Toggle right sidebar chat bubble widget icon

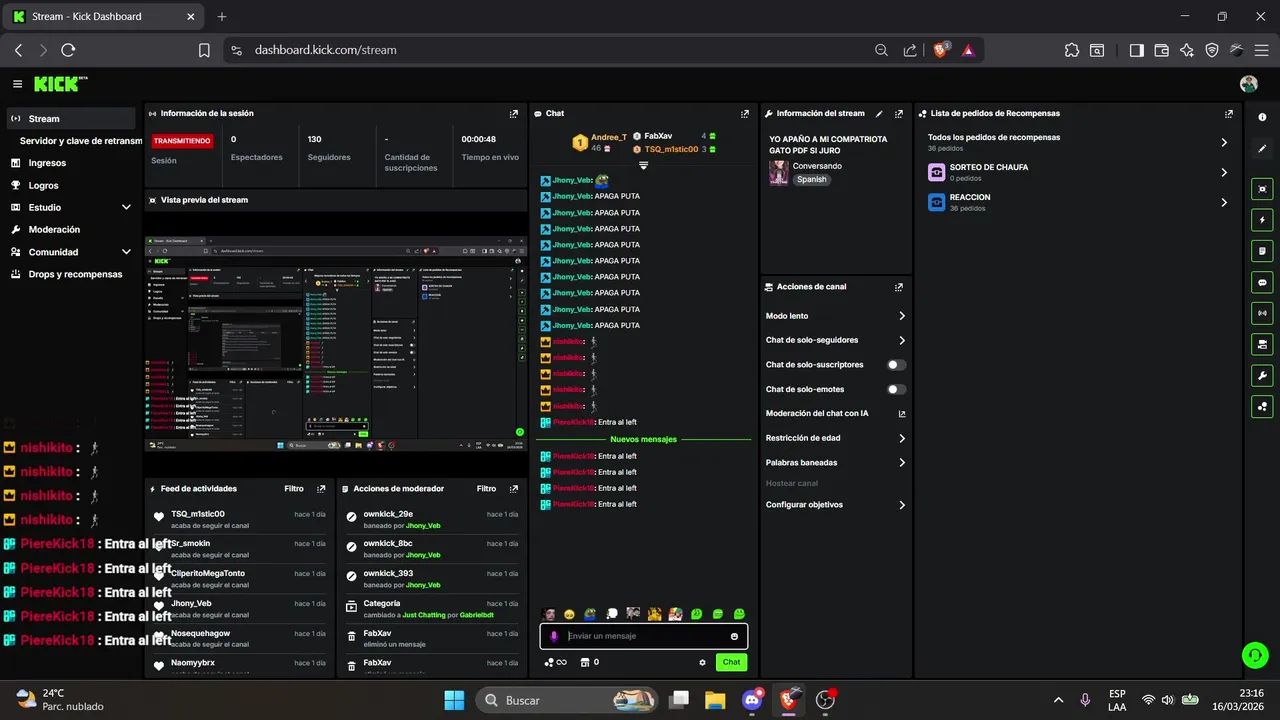tap(1262, 282)
